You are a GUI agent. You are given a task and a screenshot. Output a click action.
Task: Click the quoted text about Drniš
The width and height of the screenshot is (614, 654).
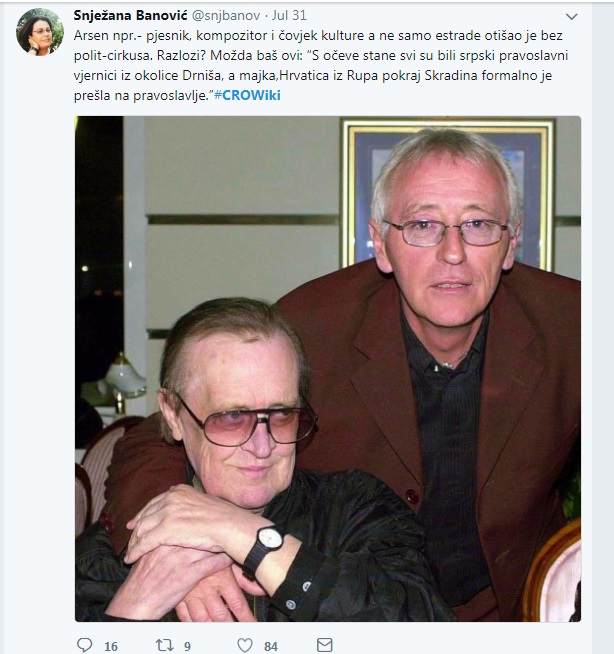point(321,75)
